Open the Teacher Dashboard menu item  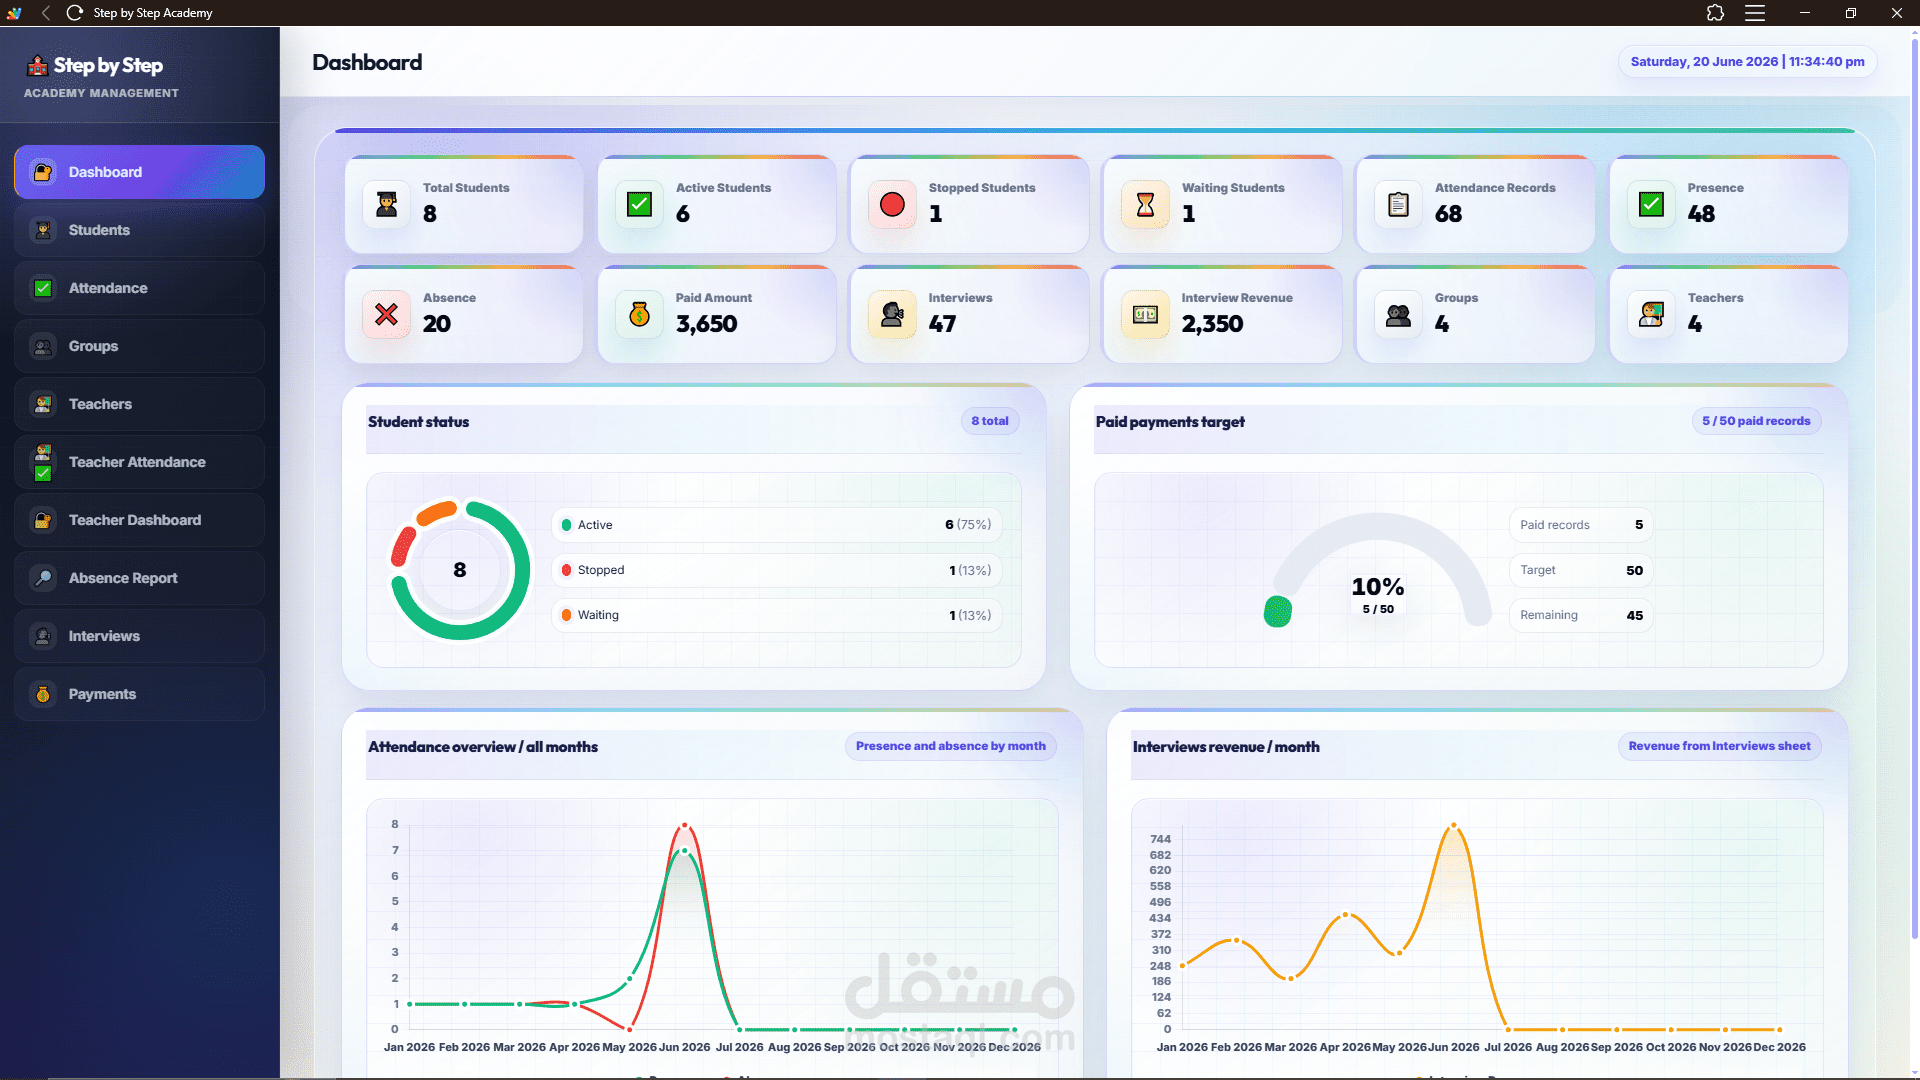(139, 520)
